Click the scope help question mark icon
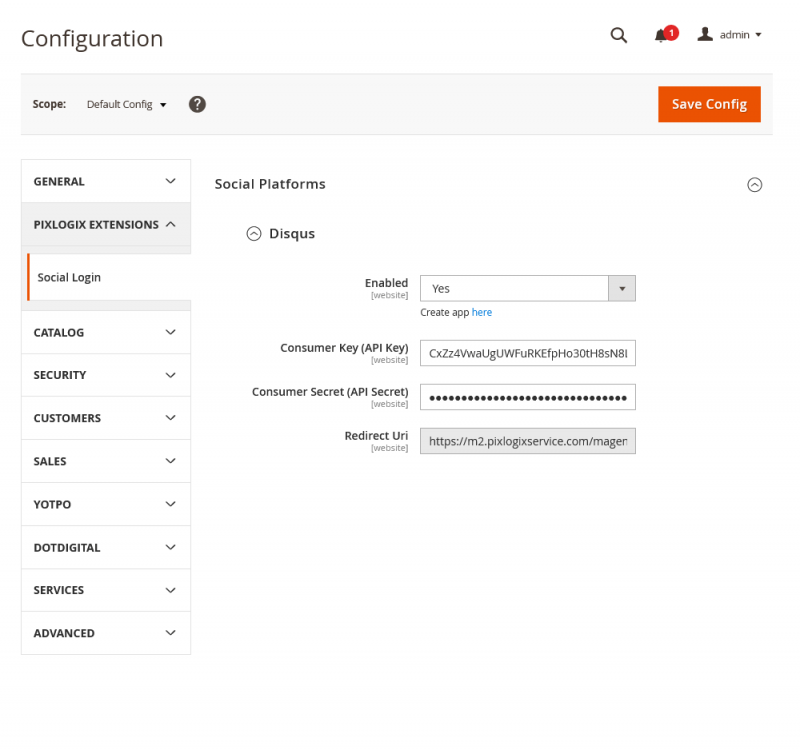The image size is (800, 750). (197, 104)
